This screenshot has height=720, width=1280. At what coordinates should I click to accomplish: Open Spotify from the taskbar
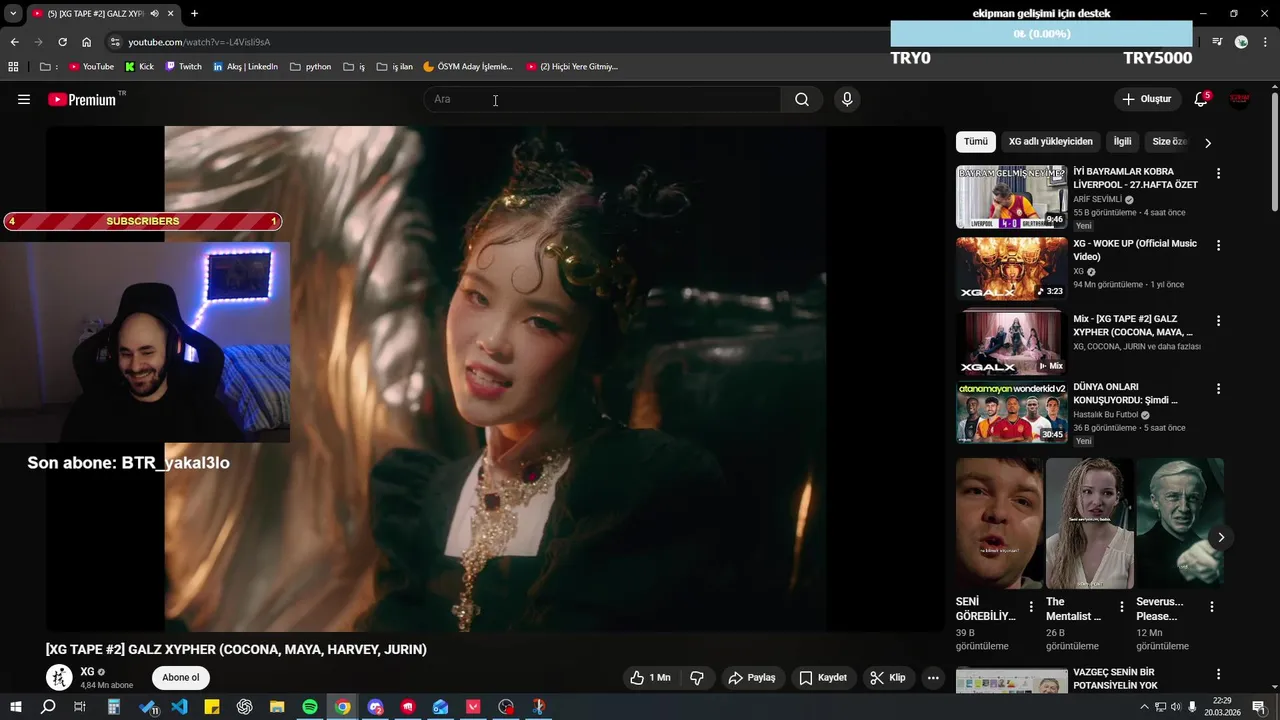(x=310, y=707)
